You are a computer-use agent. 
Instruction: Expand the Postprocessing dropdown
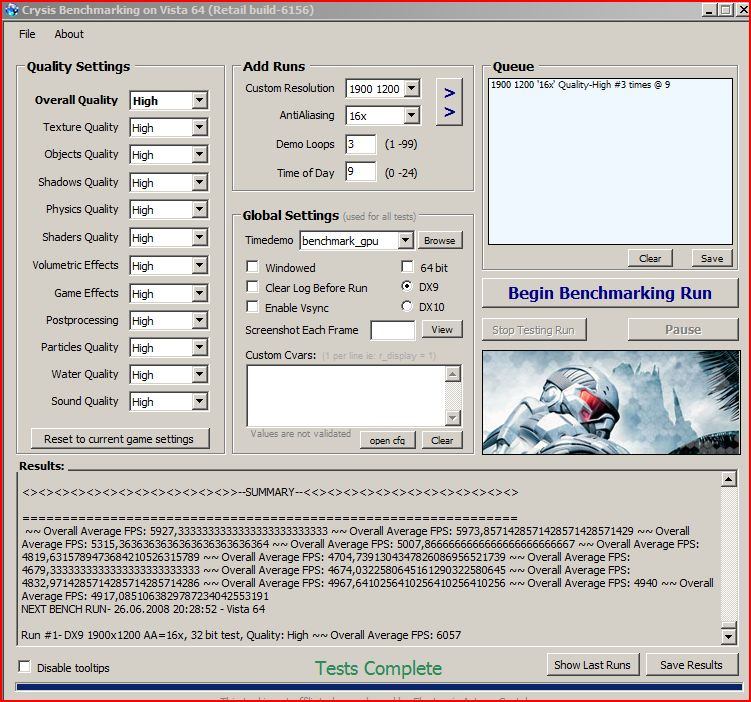(199, 320)
